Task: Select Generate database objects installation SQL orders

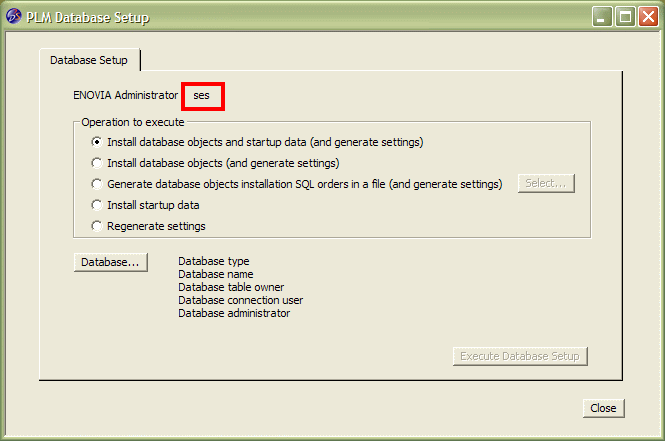Action: pyautogui.click(x=97, y=184)
